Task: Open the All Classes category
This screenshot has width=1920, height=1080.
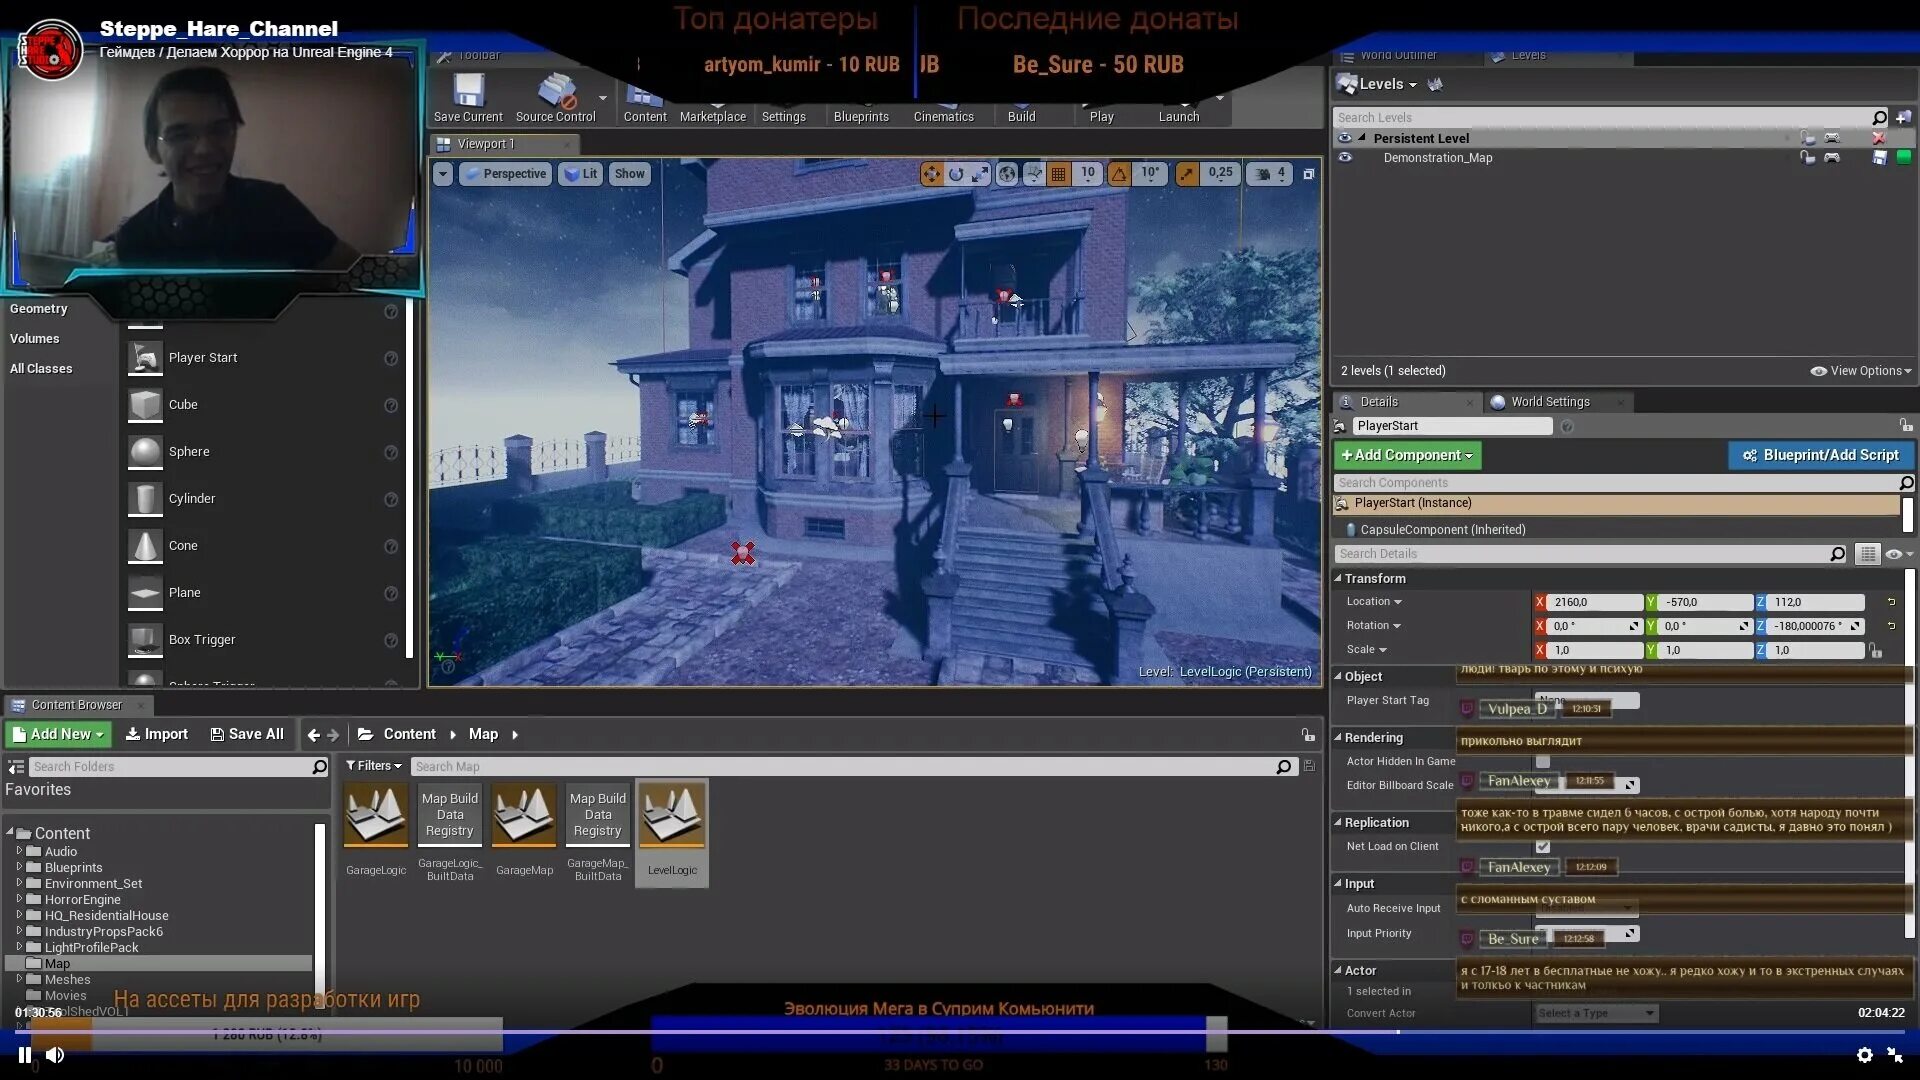Action: [41, 369]
